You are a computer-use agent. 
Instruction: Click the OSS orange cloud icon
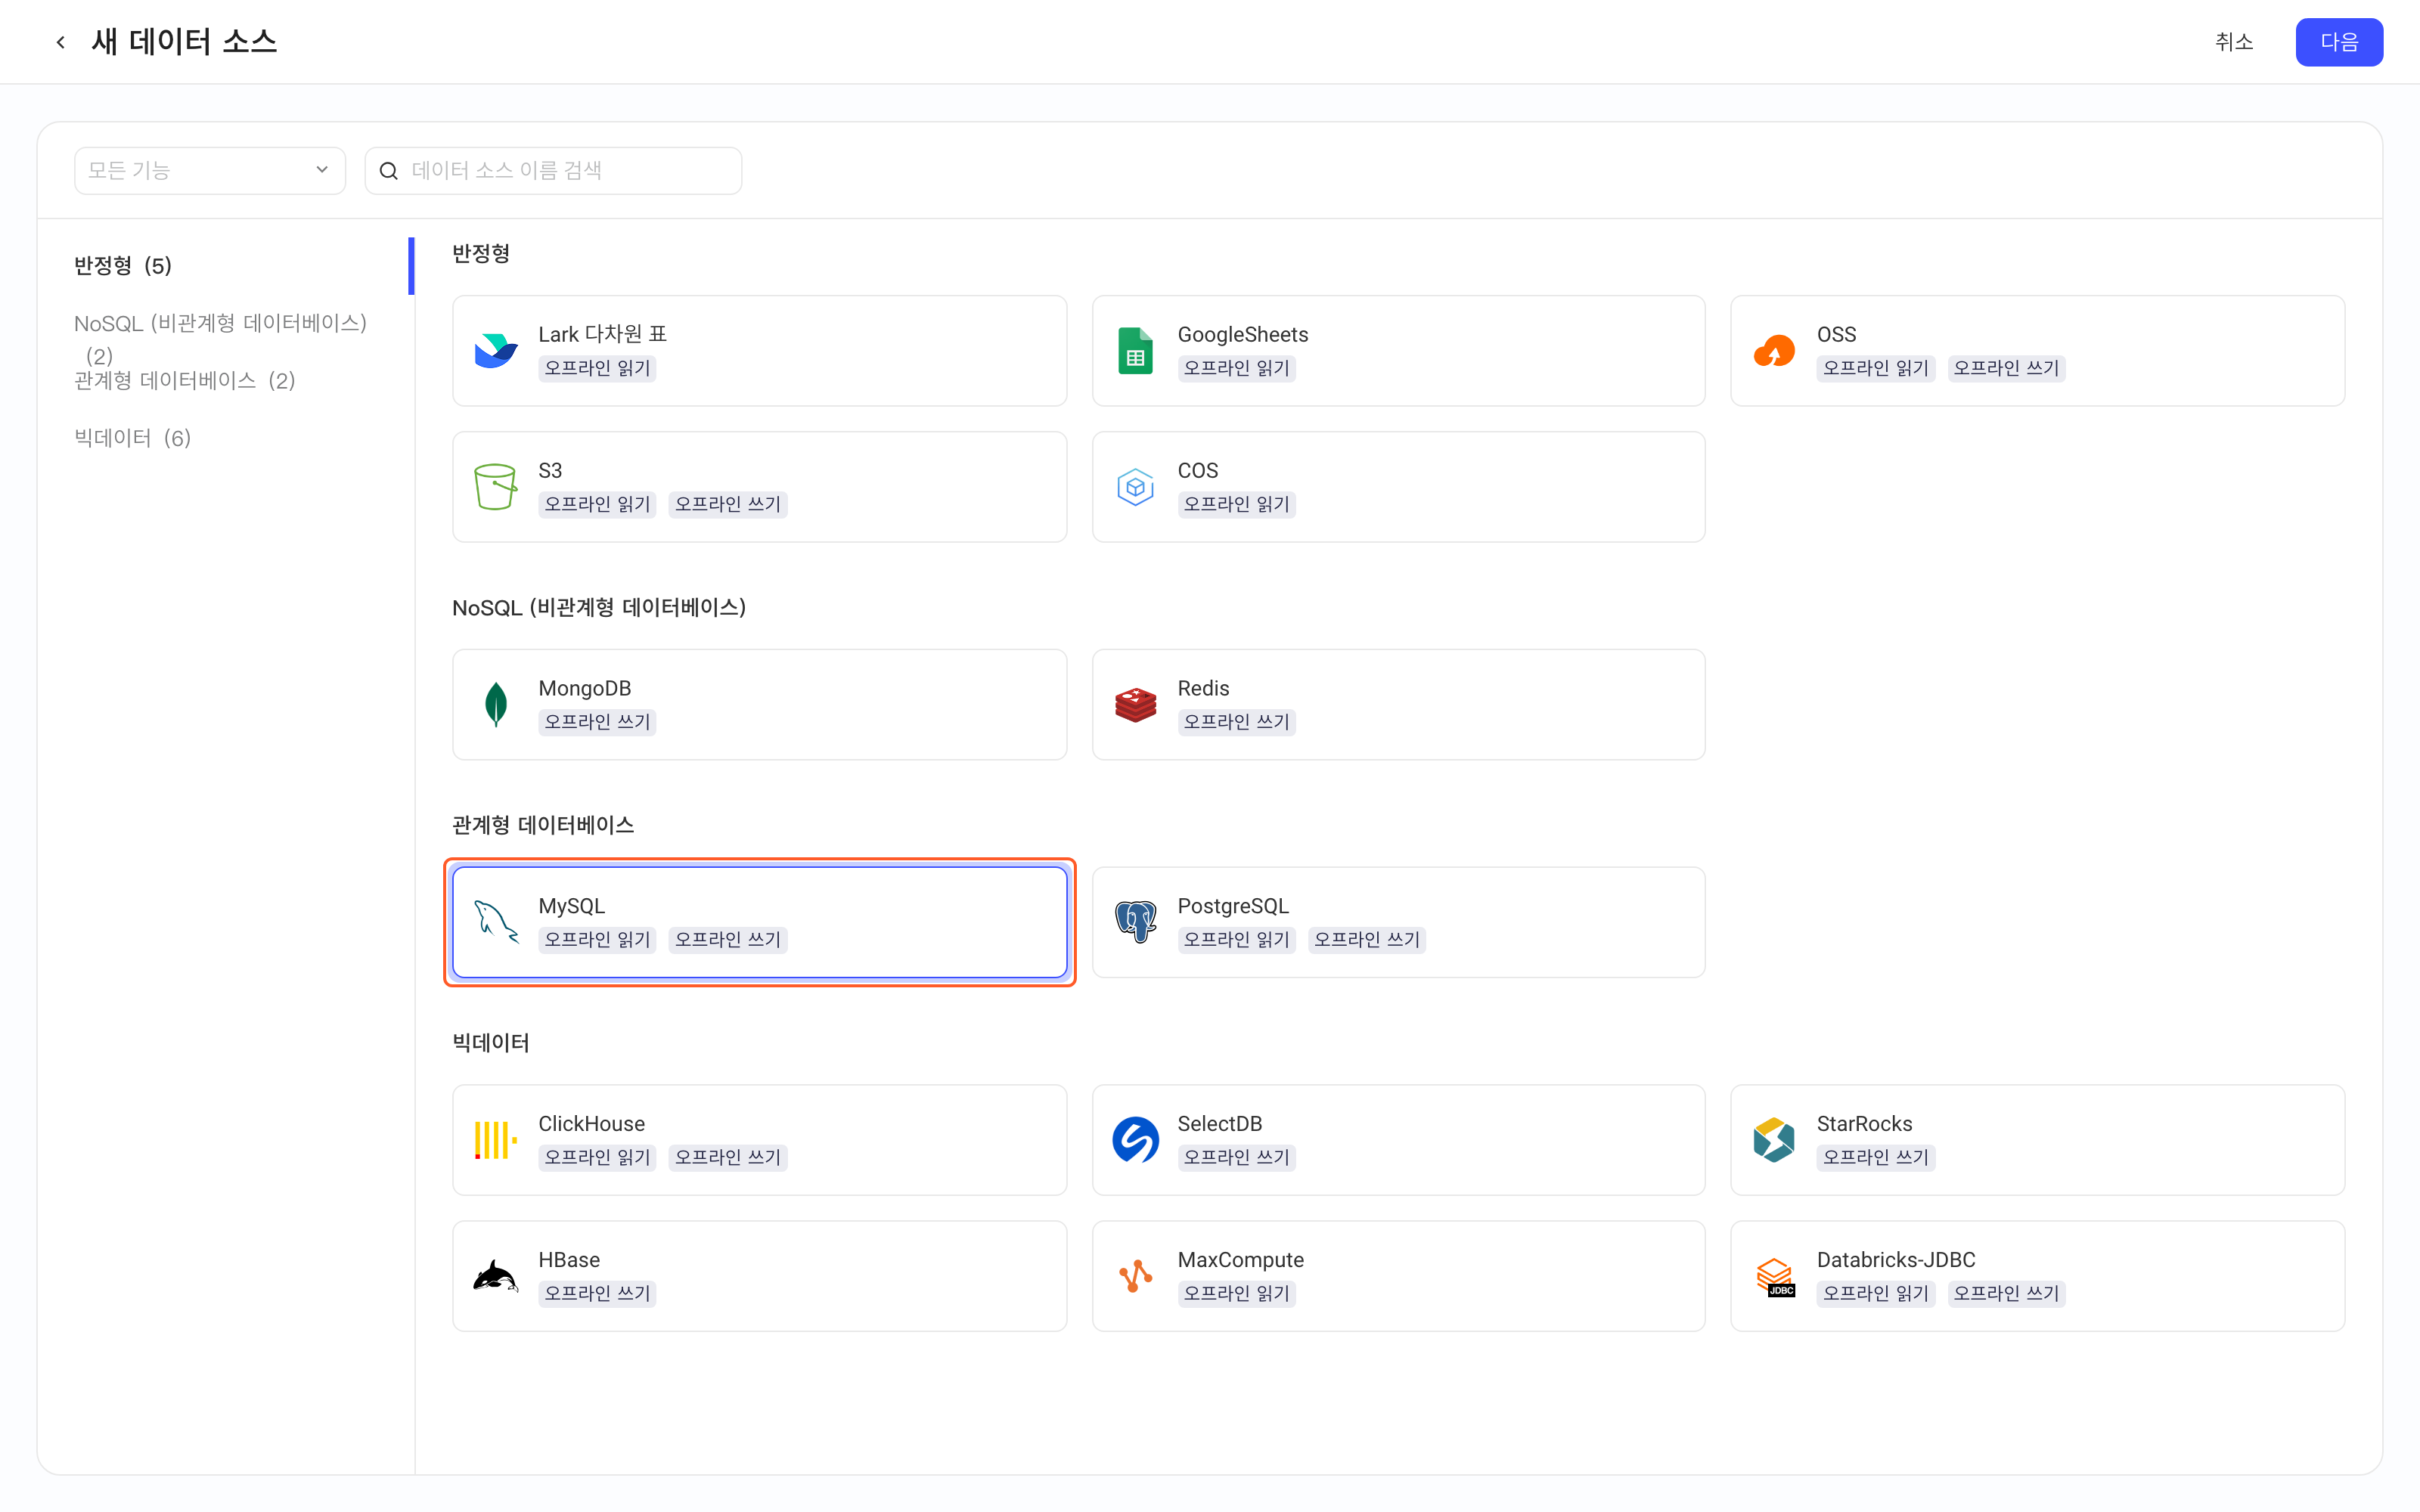(1774, 351)
